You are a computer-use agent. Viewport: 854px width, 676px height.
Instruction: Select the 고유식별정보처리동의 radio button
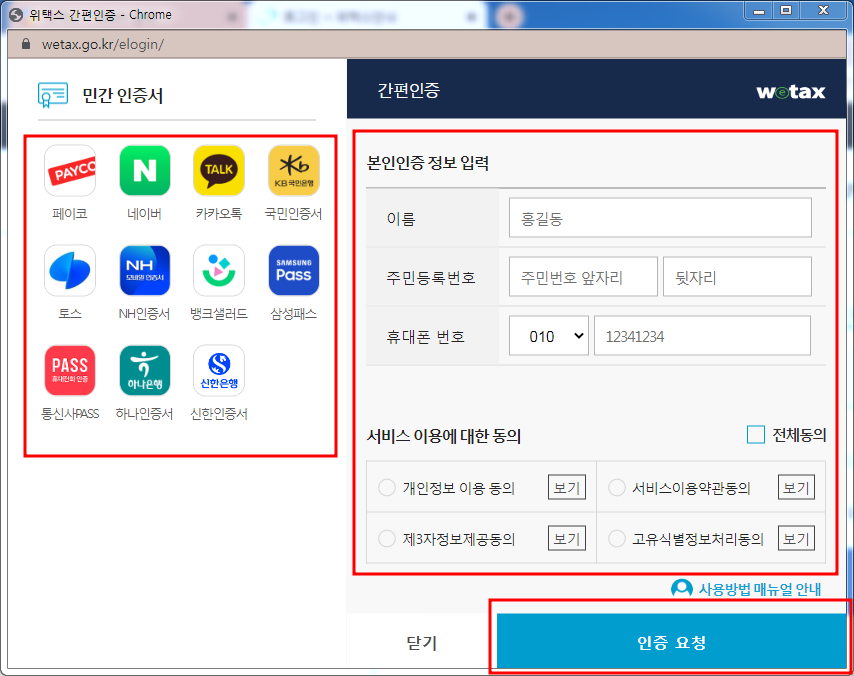pos(615,538)
